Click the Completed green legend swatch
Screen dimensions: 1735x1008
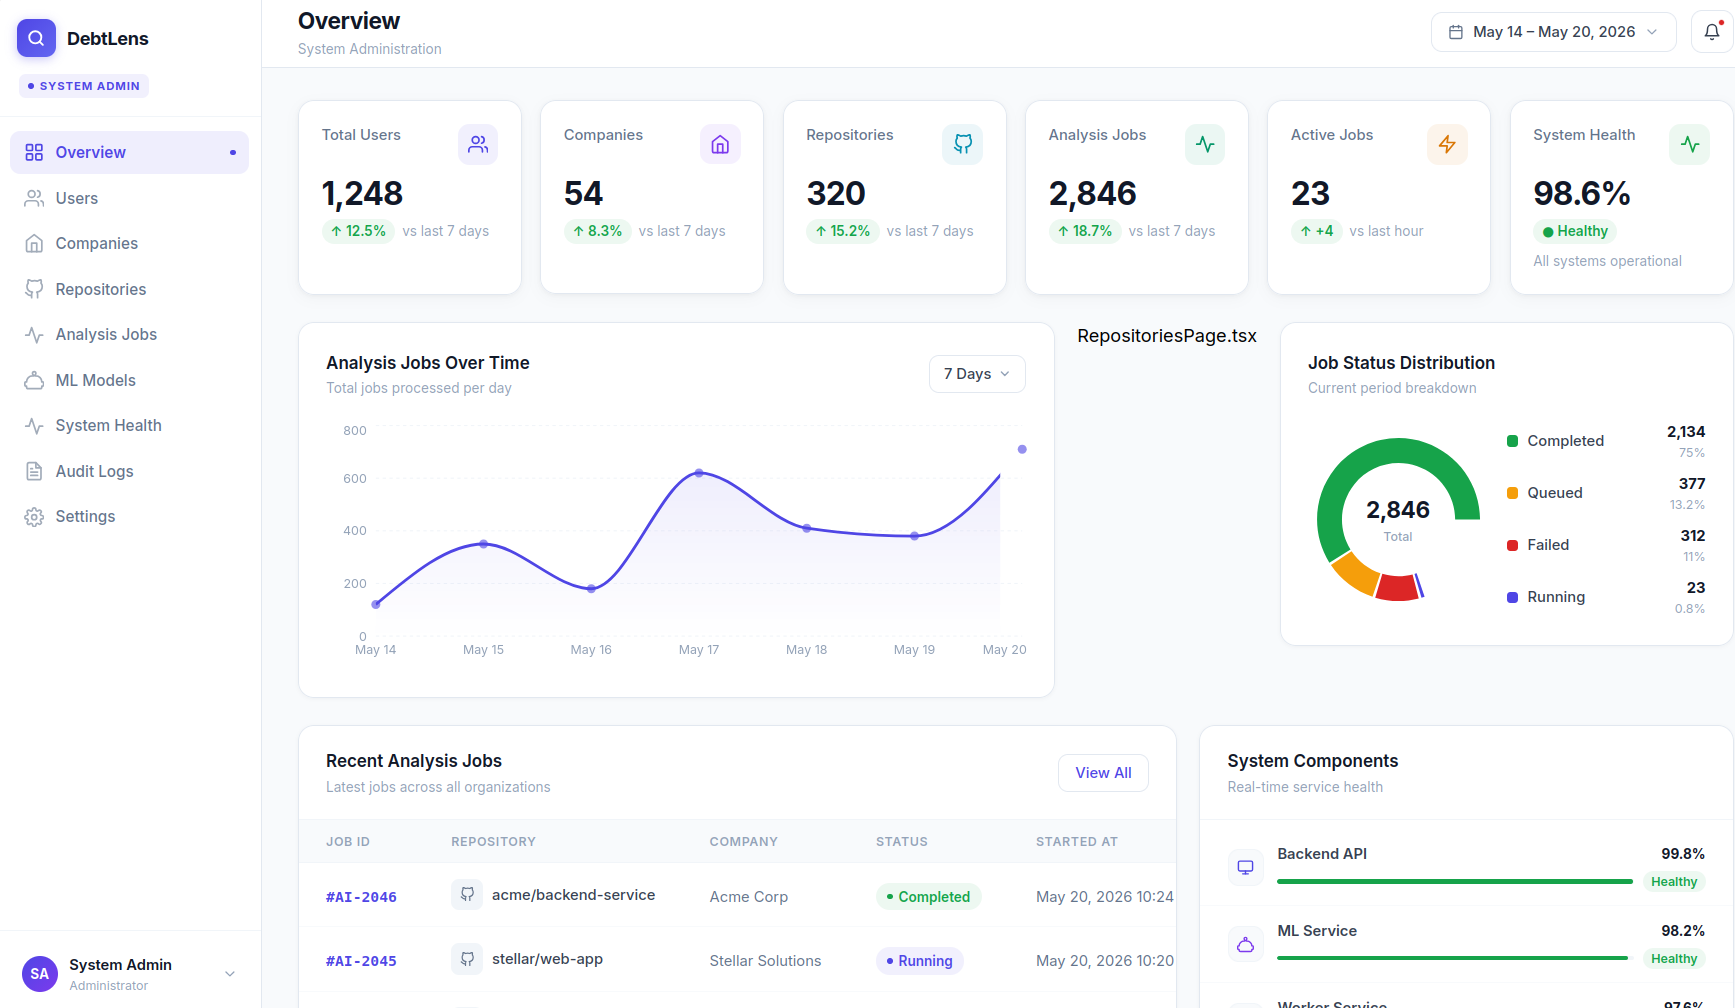click(x=1512, y=441)
